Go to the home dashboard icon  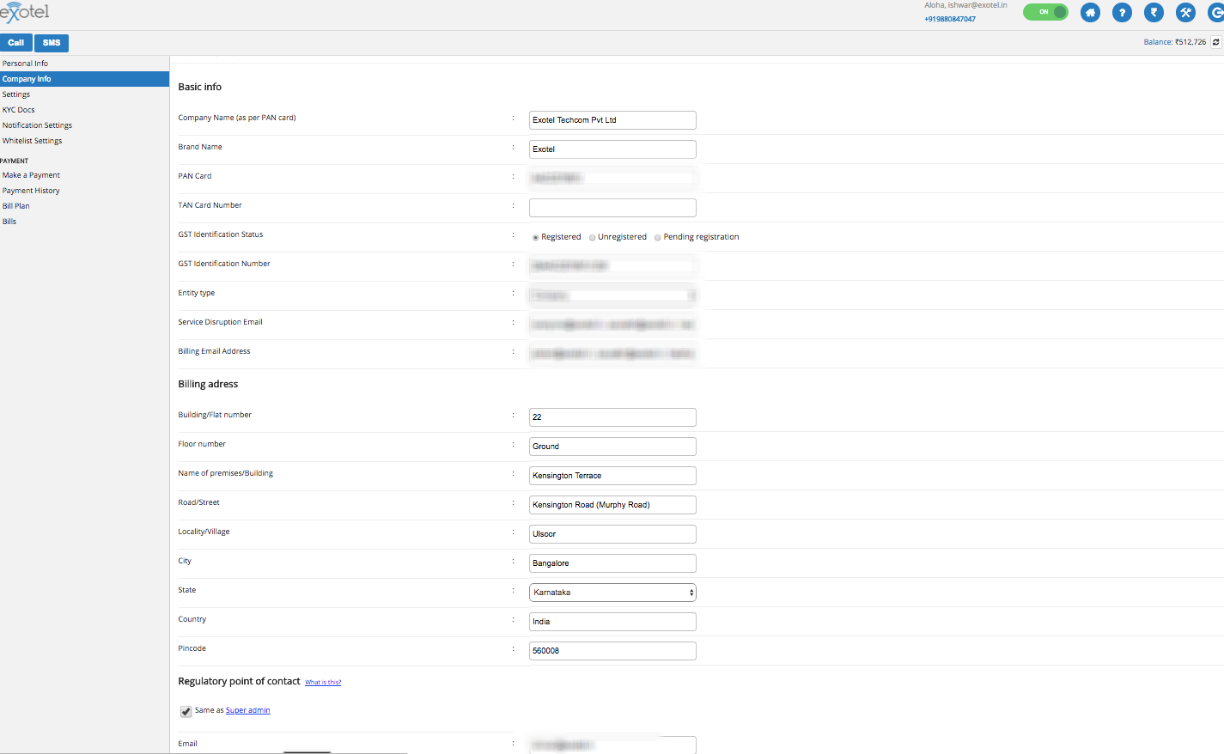coord(1090,13)
